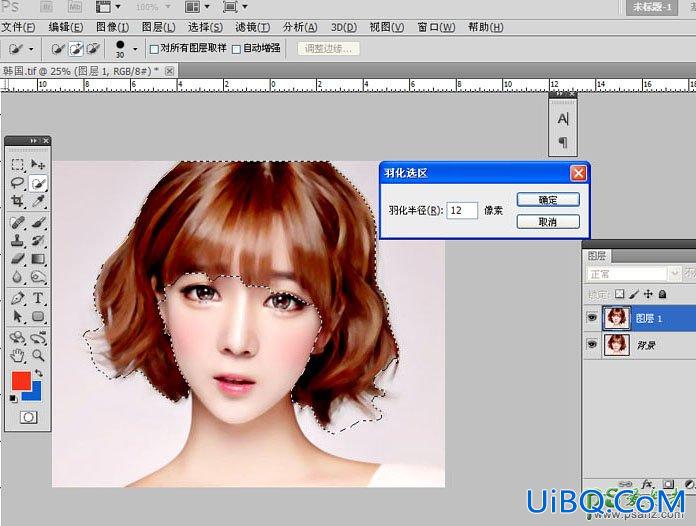Open the 编辑(E) menu

click(66, 28)
